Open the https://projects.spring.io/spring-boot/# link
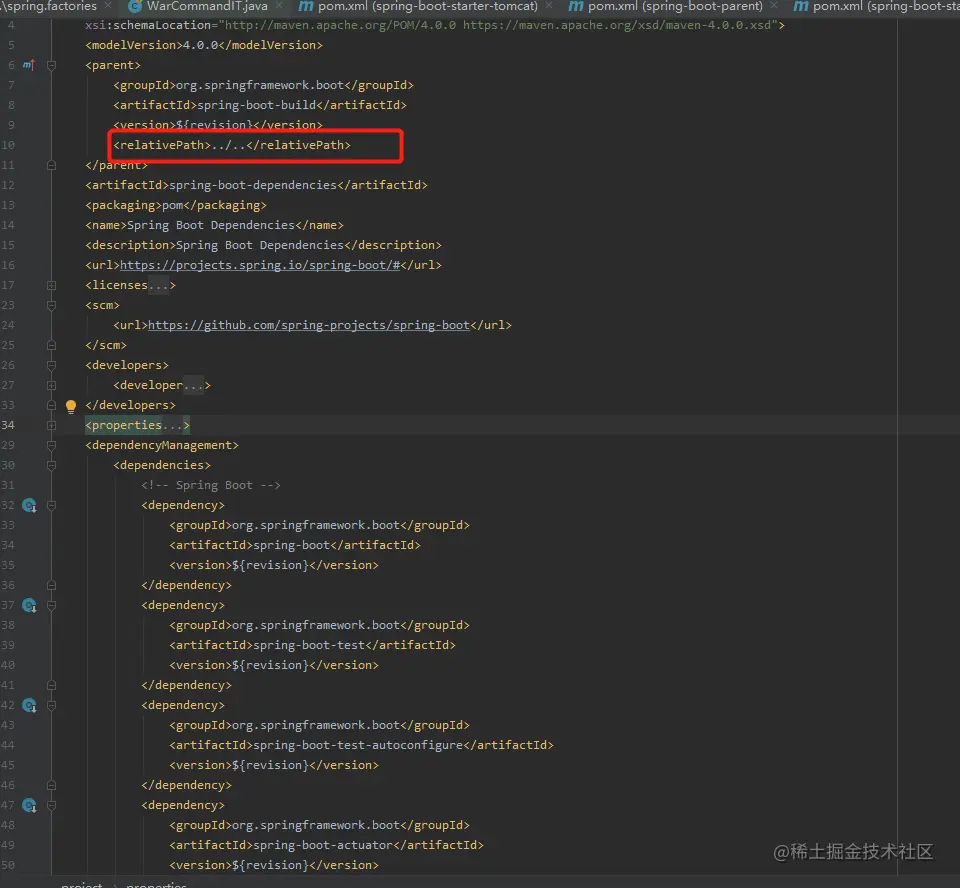This screenshot has height=888, width=960. coord(260,265)
